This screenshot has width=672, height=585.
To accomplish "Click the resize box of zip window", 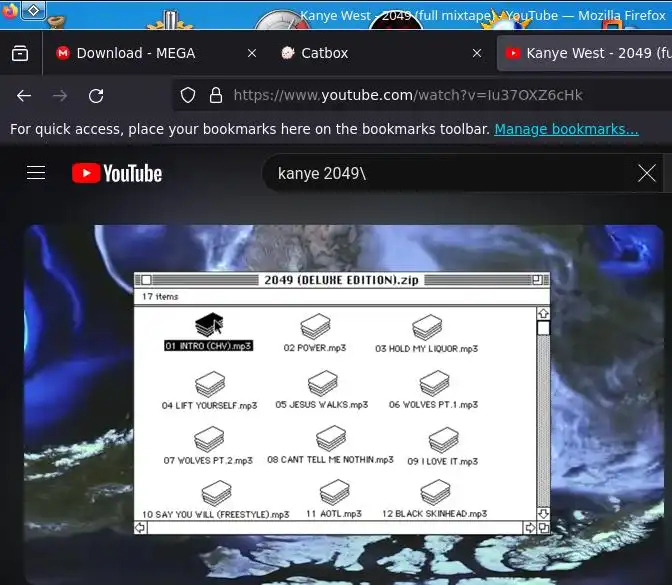I will (x=543, y=528).
